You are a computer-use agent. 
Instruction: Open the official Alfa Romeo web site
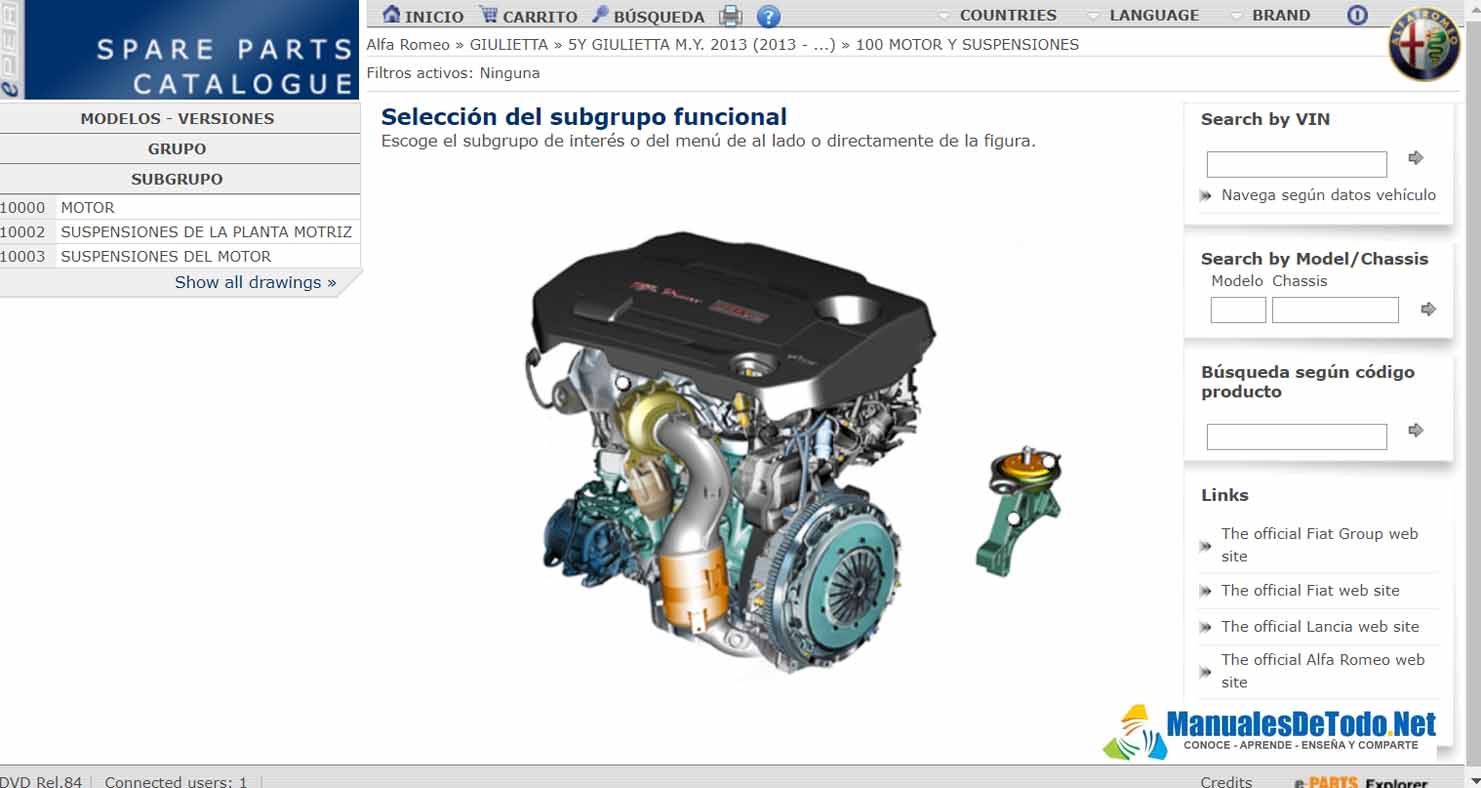click(1322, 671)
